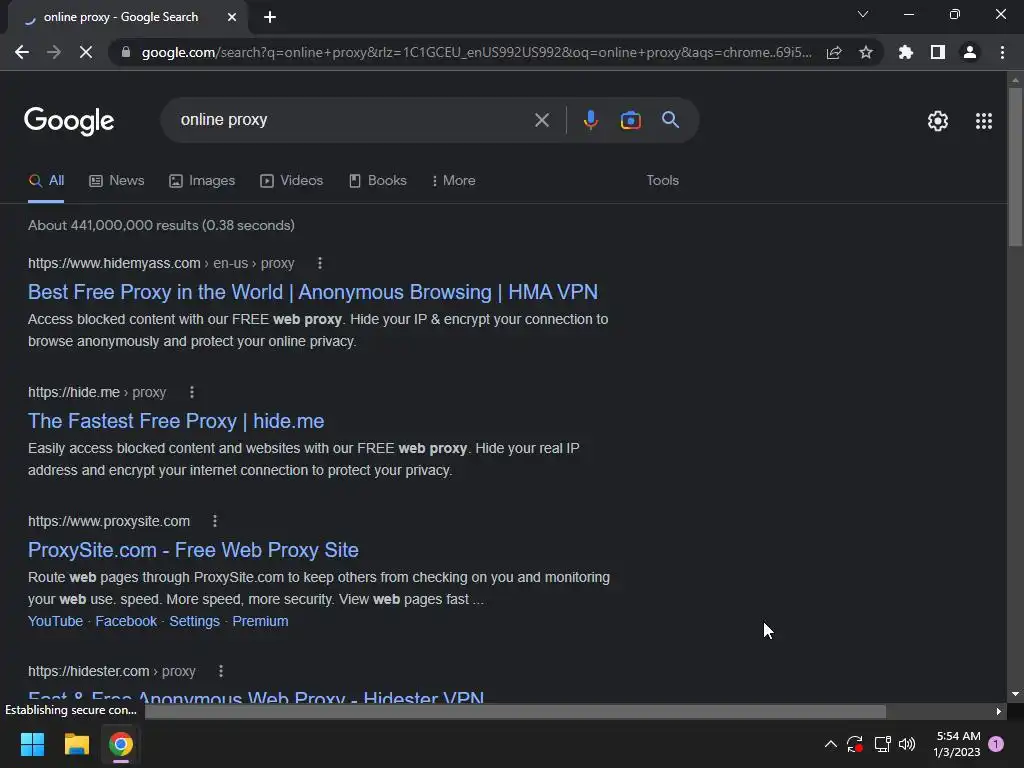Screen dimensions: 1024x768
Task: Click the address bar URL
Action: [x=477, y=52]
